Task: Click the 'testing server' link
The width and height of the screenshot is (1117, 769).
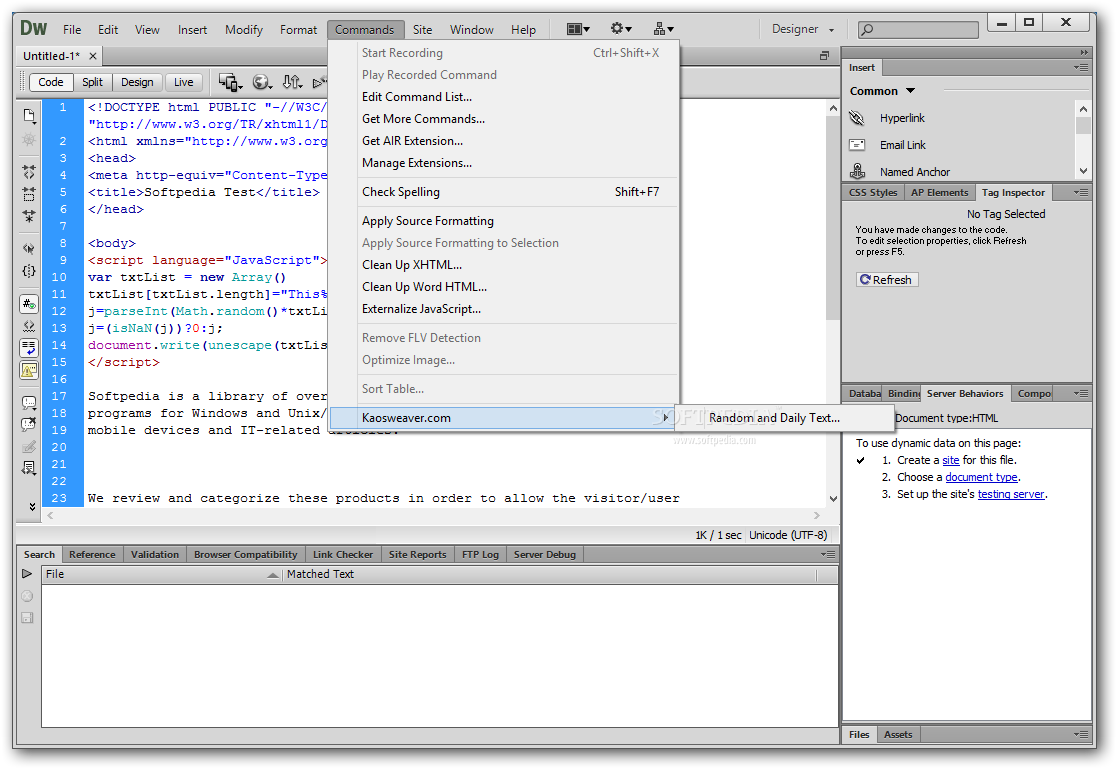Action: [x=1010, y=495]
